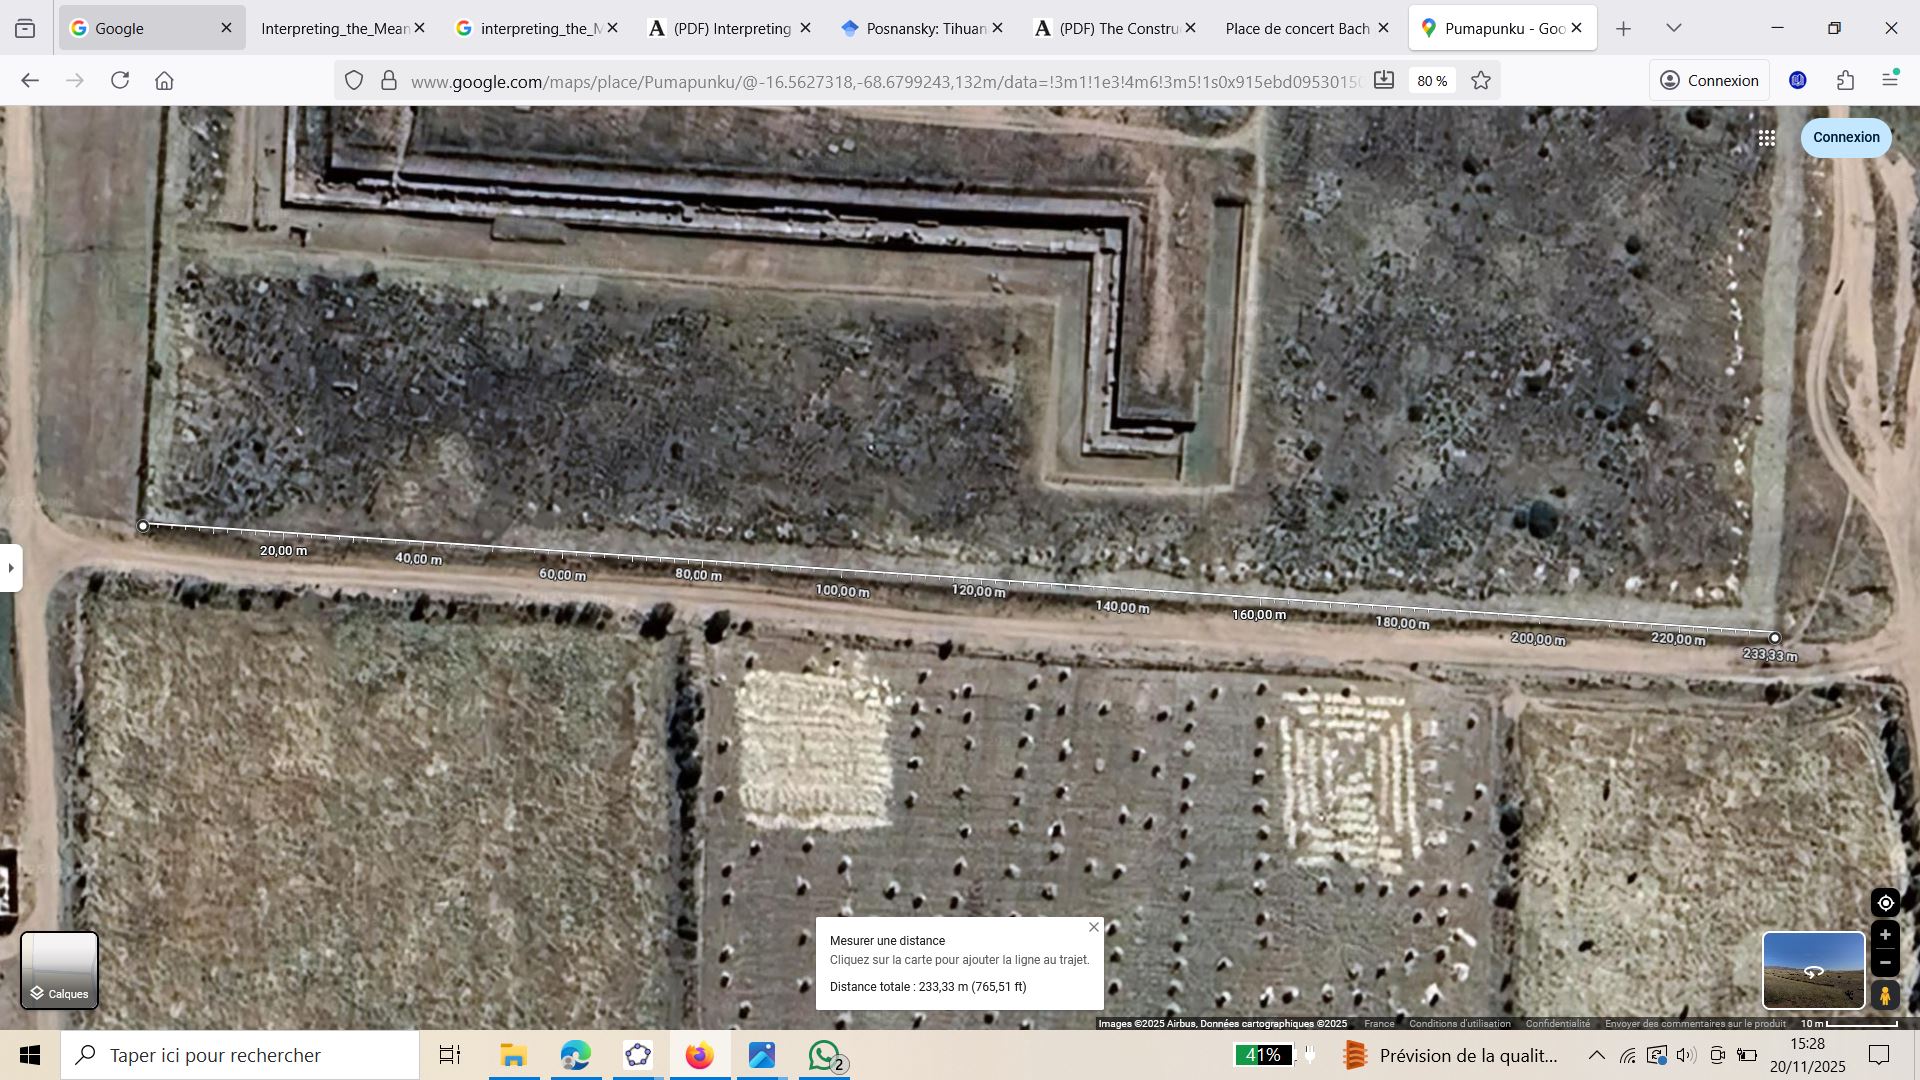Toggle the Calques layers view
Screen dimensions: 1920x1080
(60, 970)
